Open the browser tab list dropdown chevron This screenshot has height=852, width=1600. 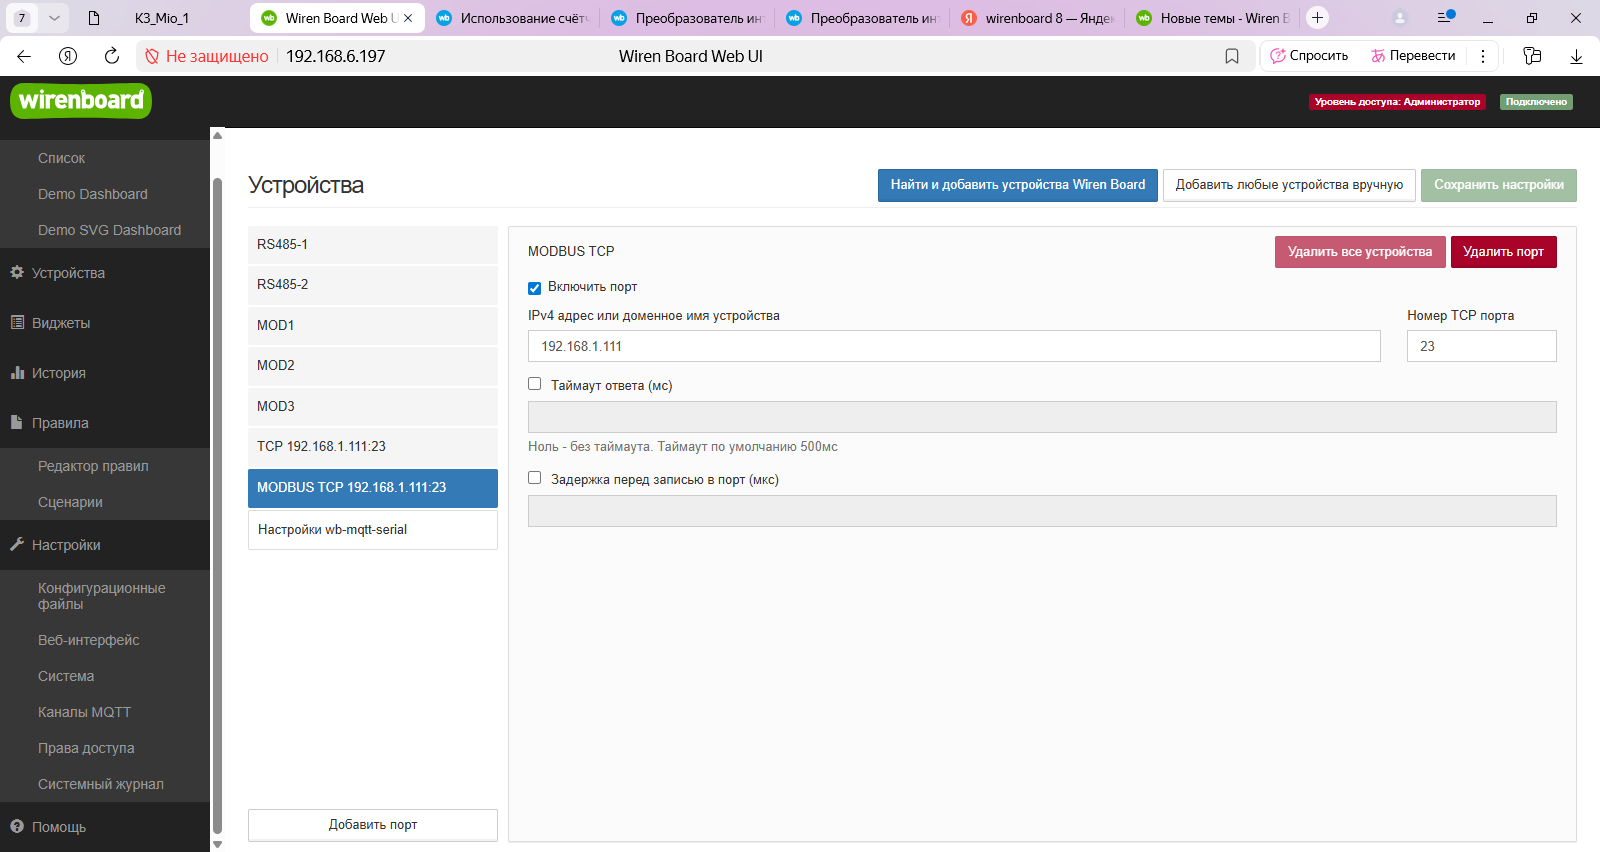tap(54, 18)
